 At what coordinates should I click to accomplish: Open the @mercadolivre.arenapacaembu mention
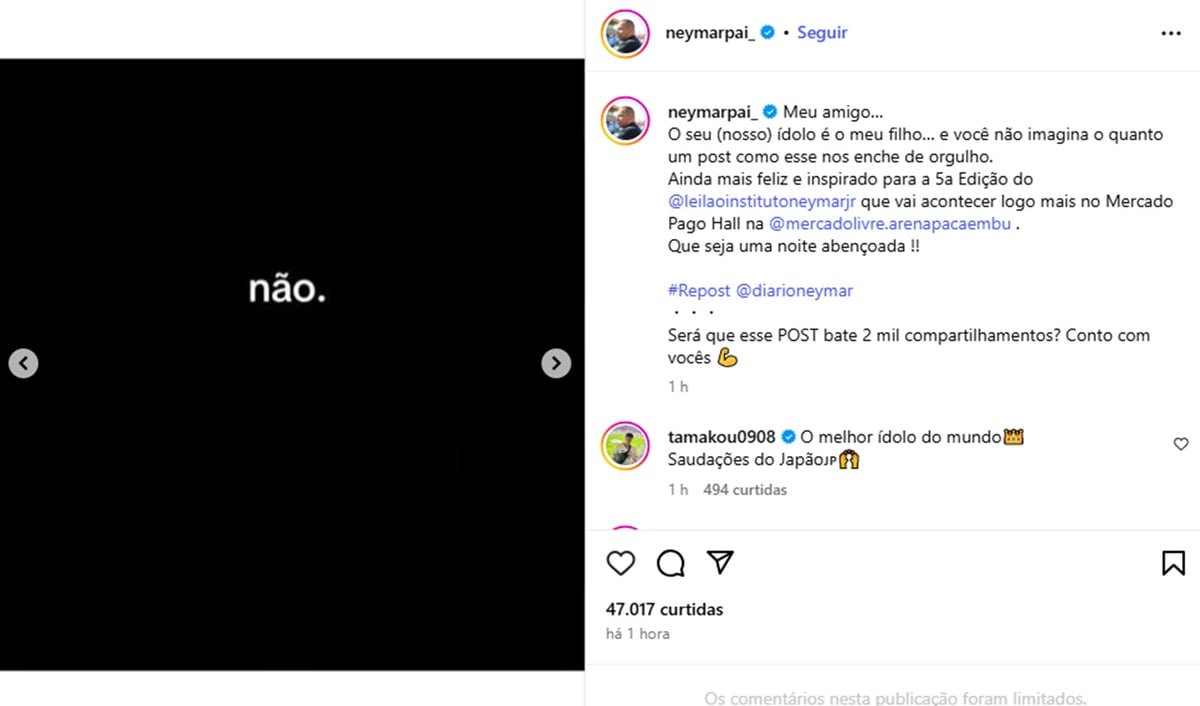890,223
